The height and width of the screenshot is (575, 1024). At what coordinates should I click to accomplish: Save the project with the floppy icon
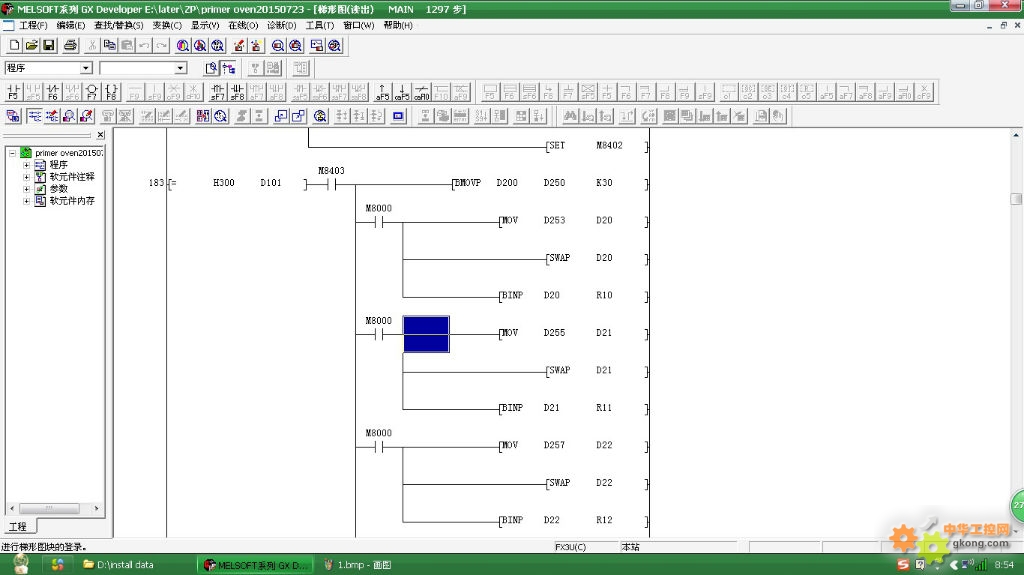tap(48, 45)
